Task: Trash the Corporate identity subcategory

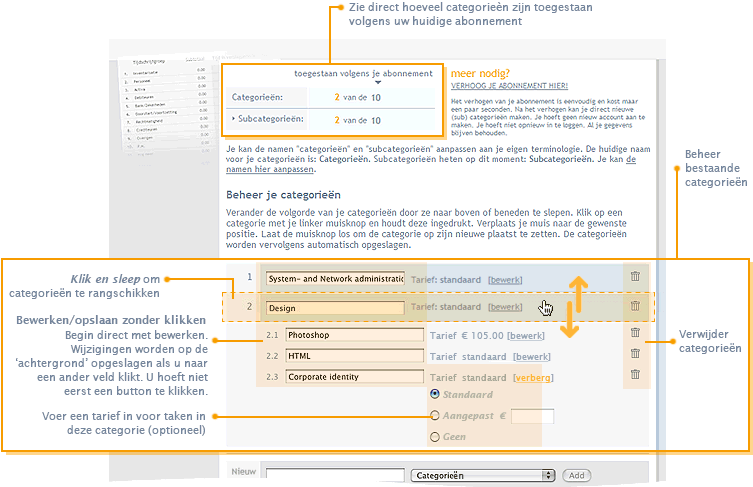Action: [634, 375]
